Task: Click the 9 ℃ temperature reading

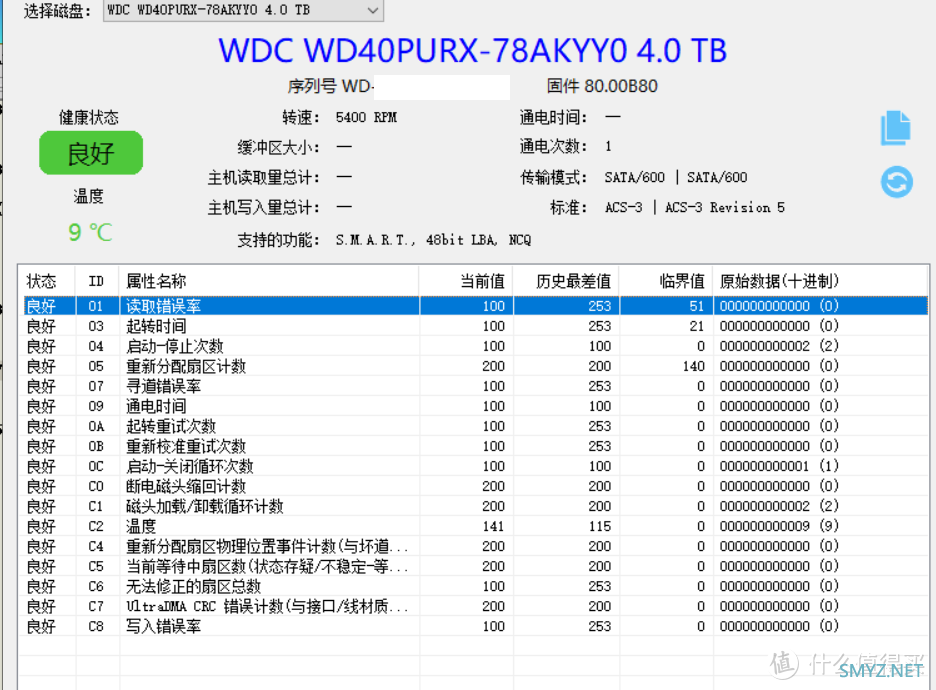Action: (x=90, y=232)
